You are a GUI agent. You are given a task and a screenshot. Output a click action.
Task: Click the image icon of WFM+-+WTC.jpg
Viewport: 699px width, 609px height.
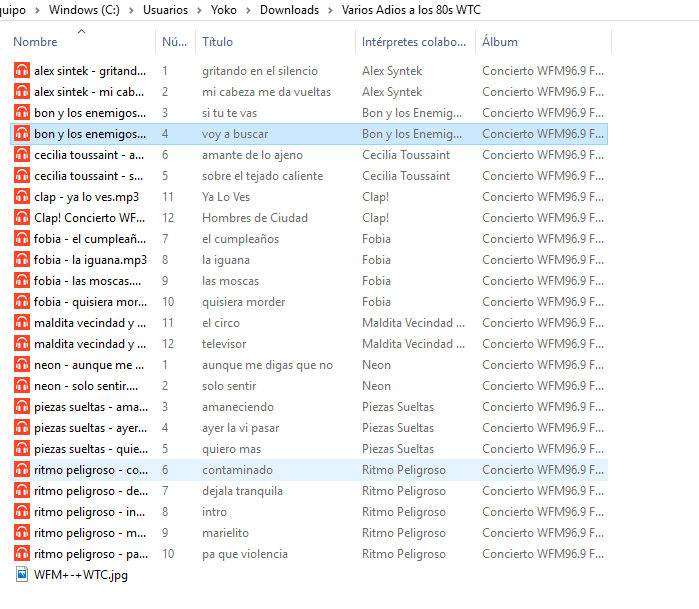point(22,574)
